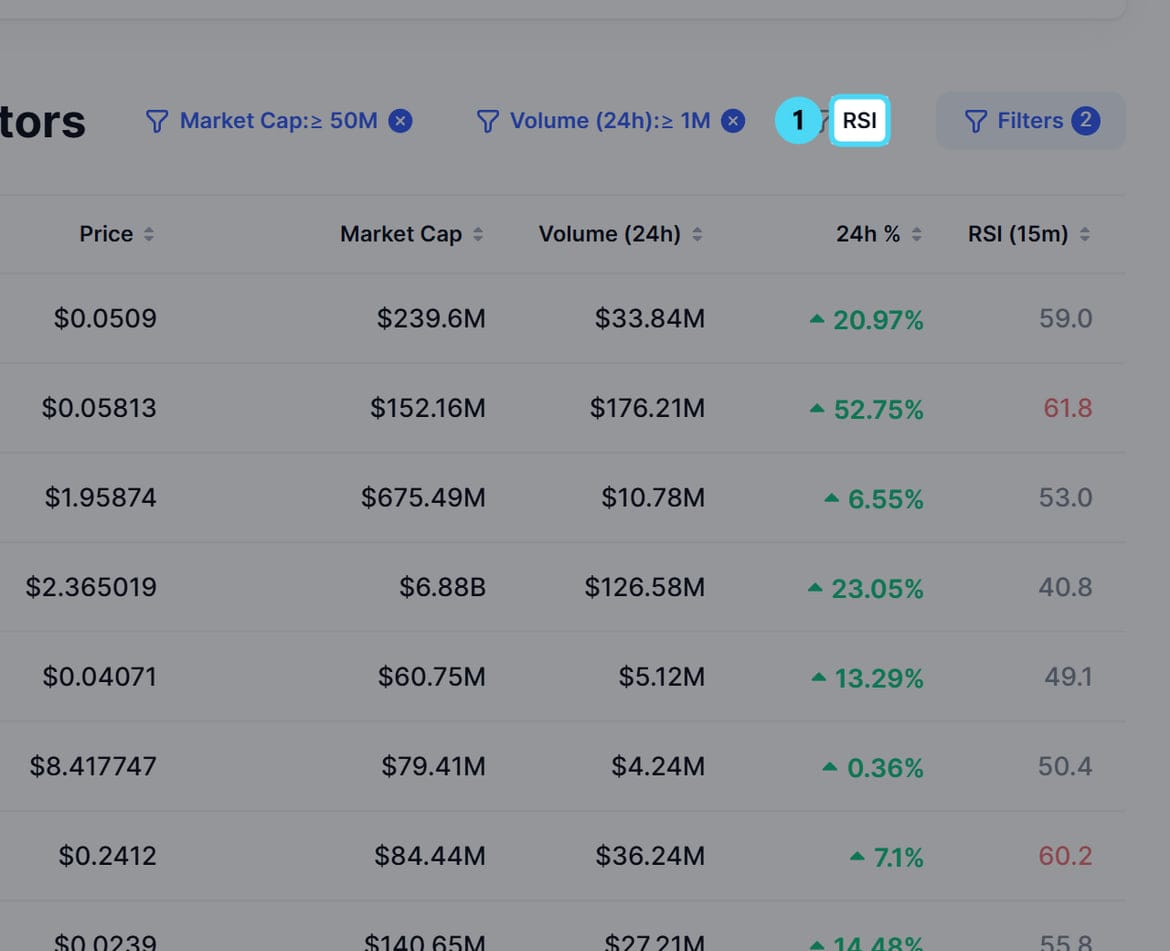Click the Price column header
The height and width of the screenshot is (951, 1170).
point(106,234)
